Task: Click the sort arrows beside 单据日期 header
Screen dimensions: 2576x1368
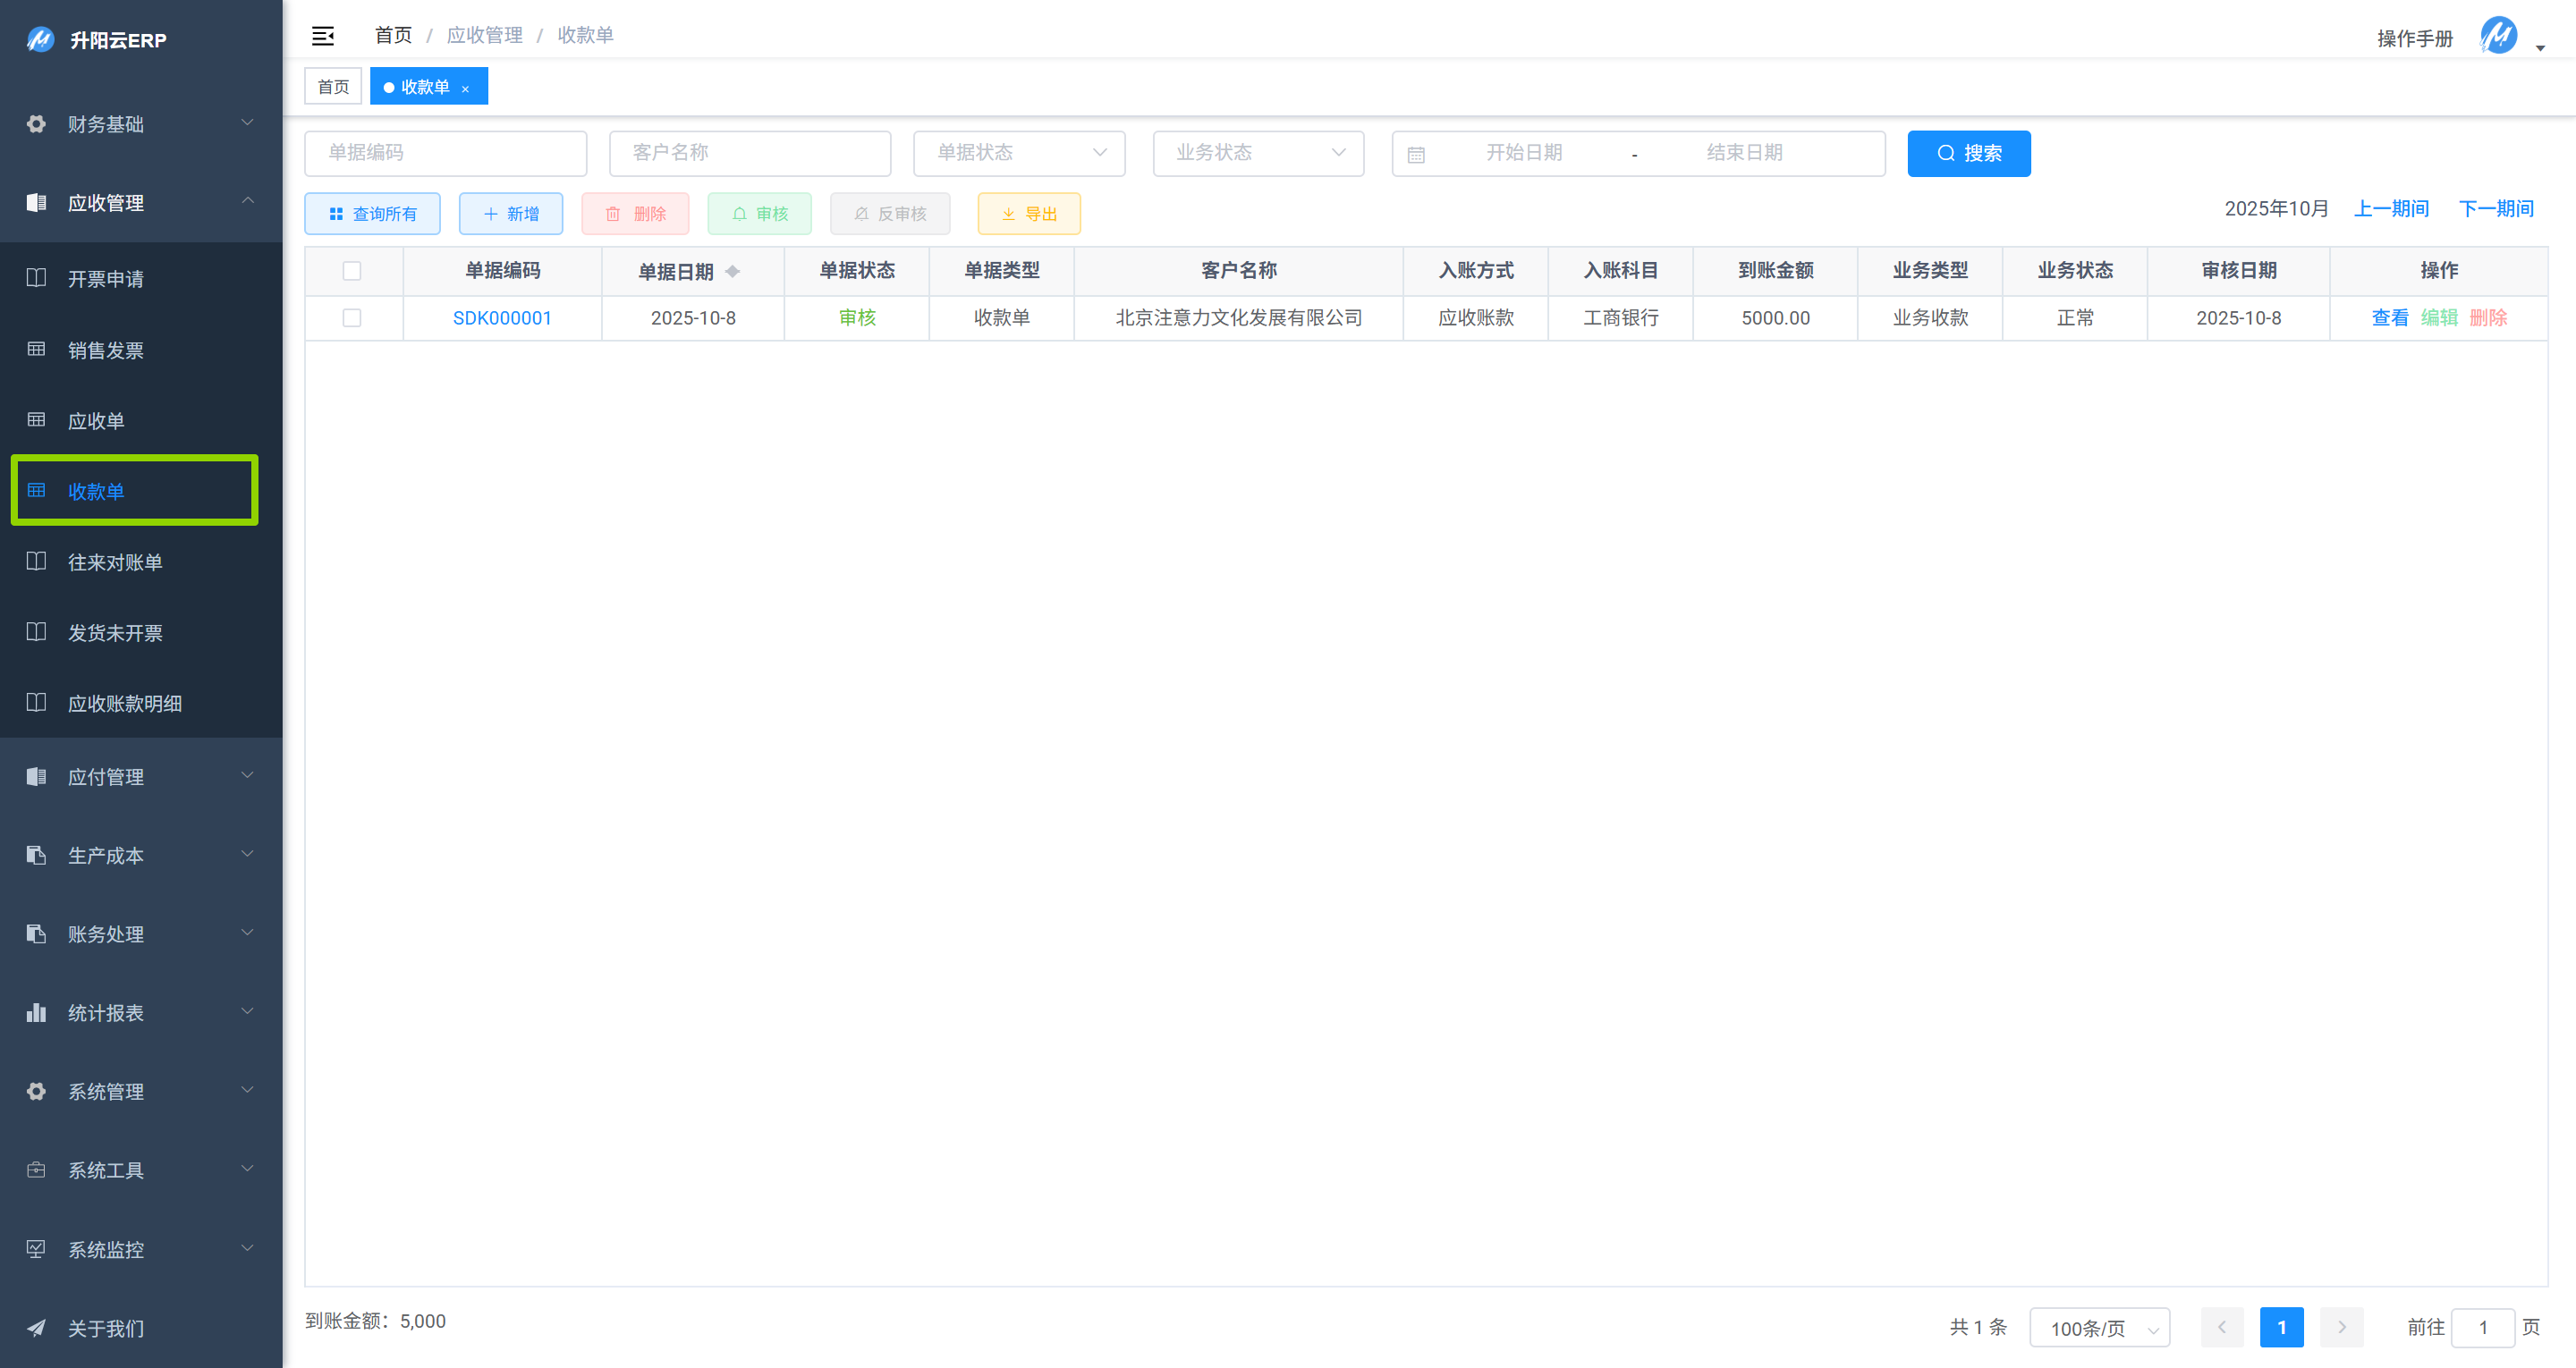Action: coord(732,271)
